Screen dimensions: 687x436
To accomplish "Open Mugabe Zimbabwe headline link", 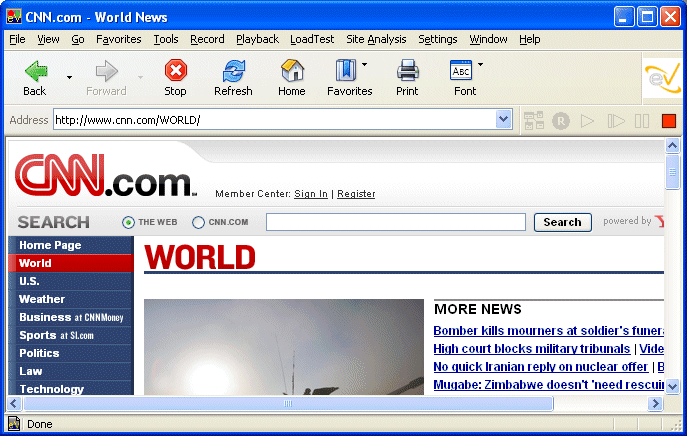I will [549, 385].
